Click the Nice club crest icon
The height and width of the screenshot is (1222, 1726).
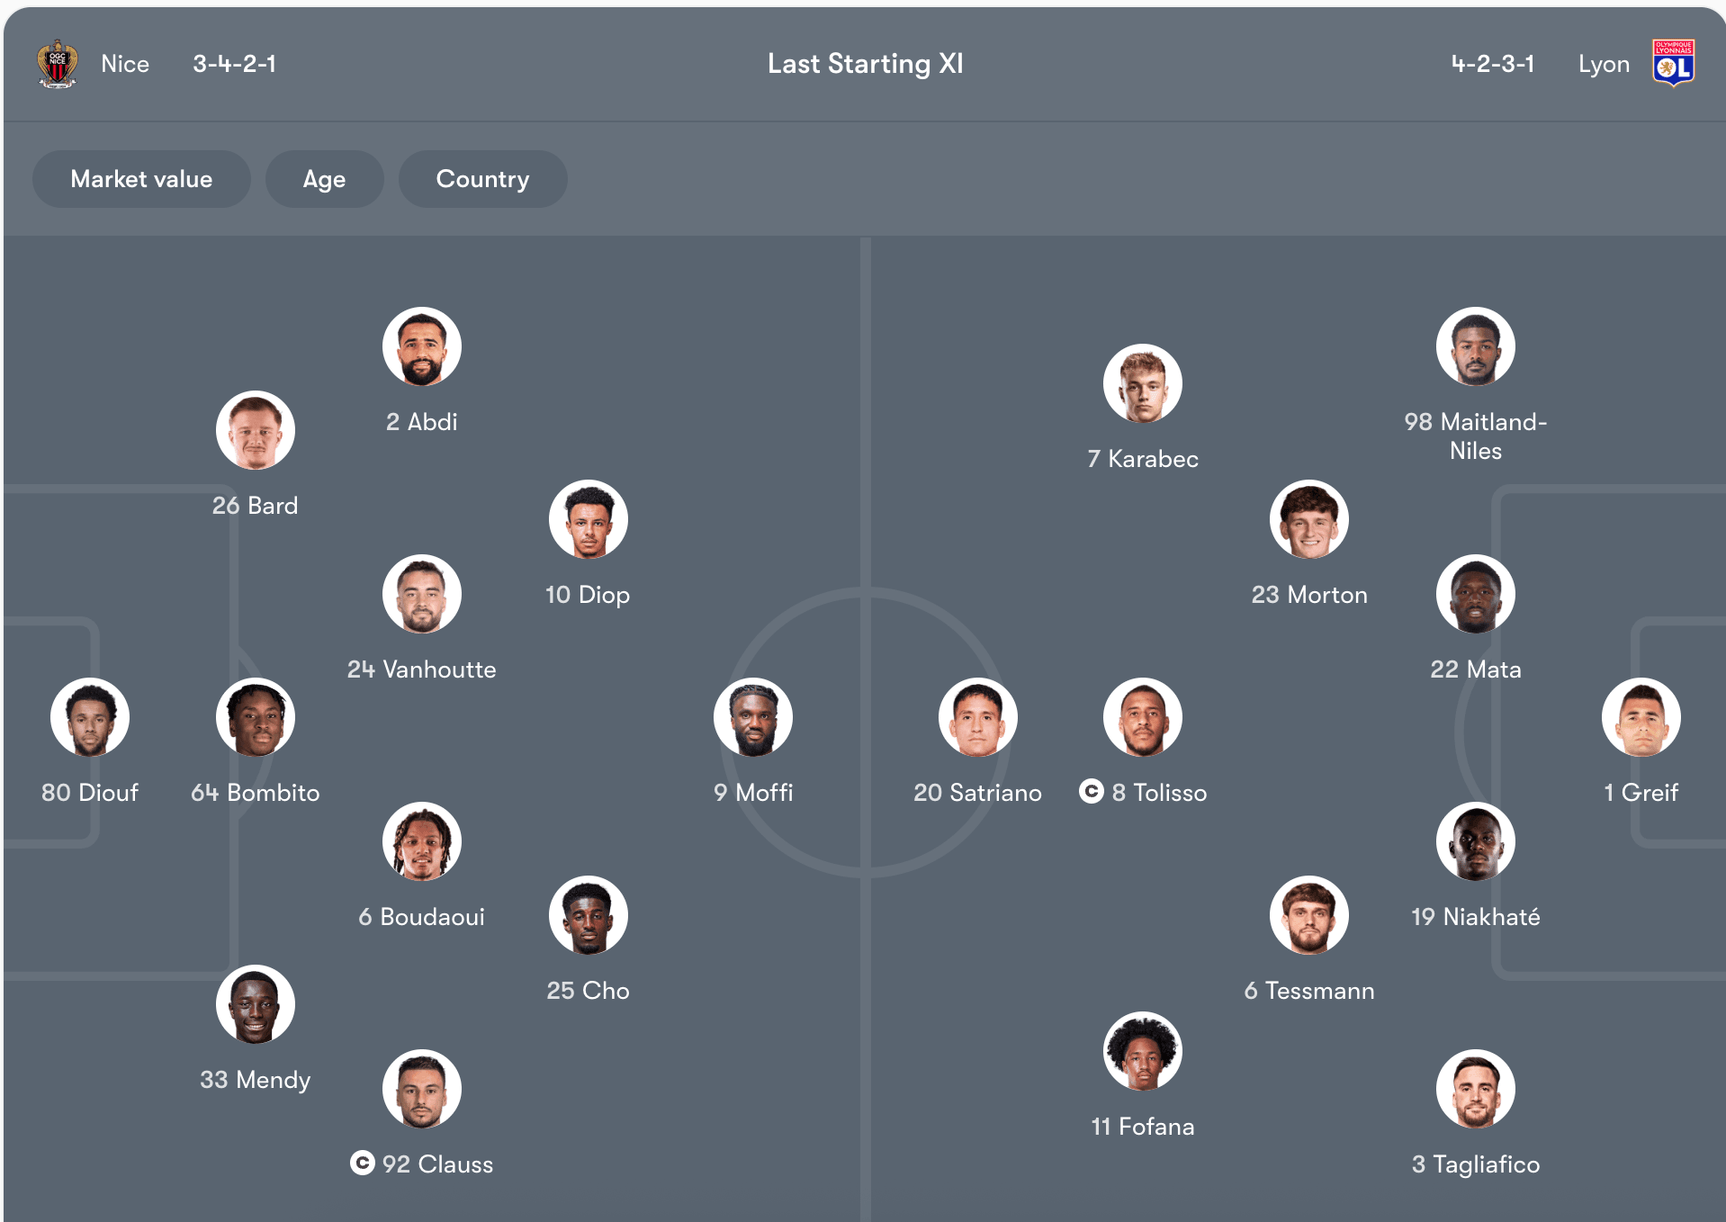pos(57,64)
